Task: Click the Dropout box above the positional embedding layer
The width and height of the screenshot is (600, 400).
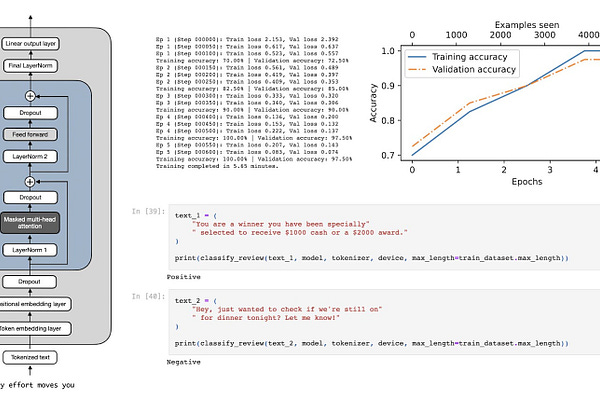Action: point(29,282)
